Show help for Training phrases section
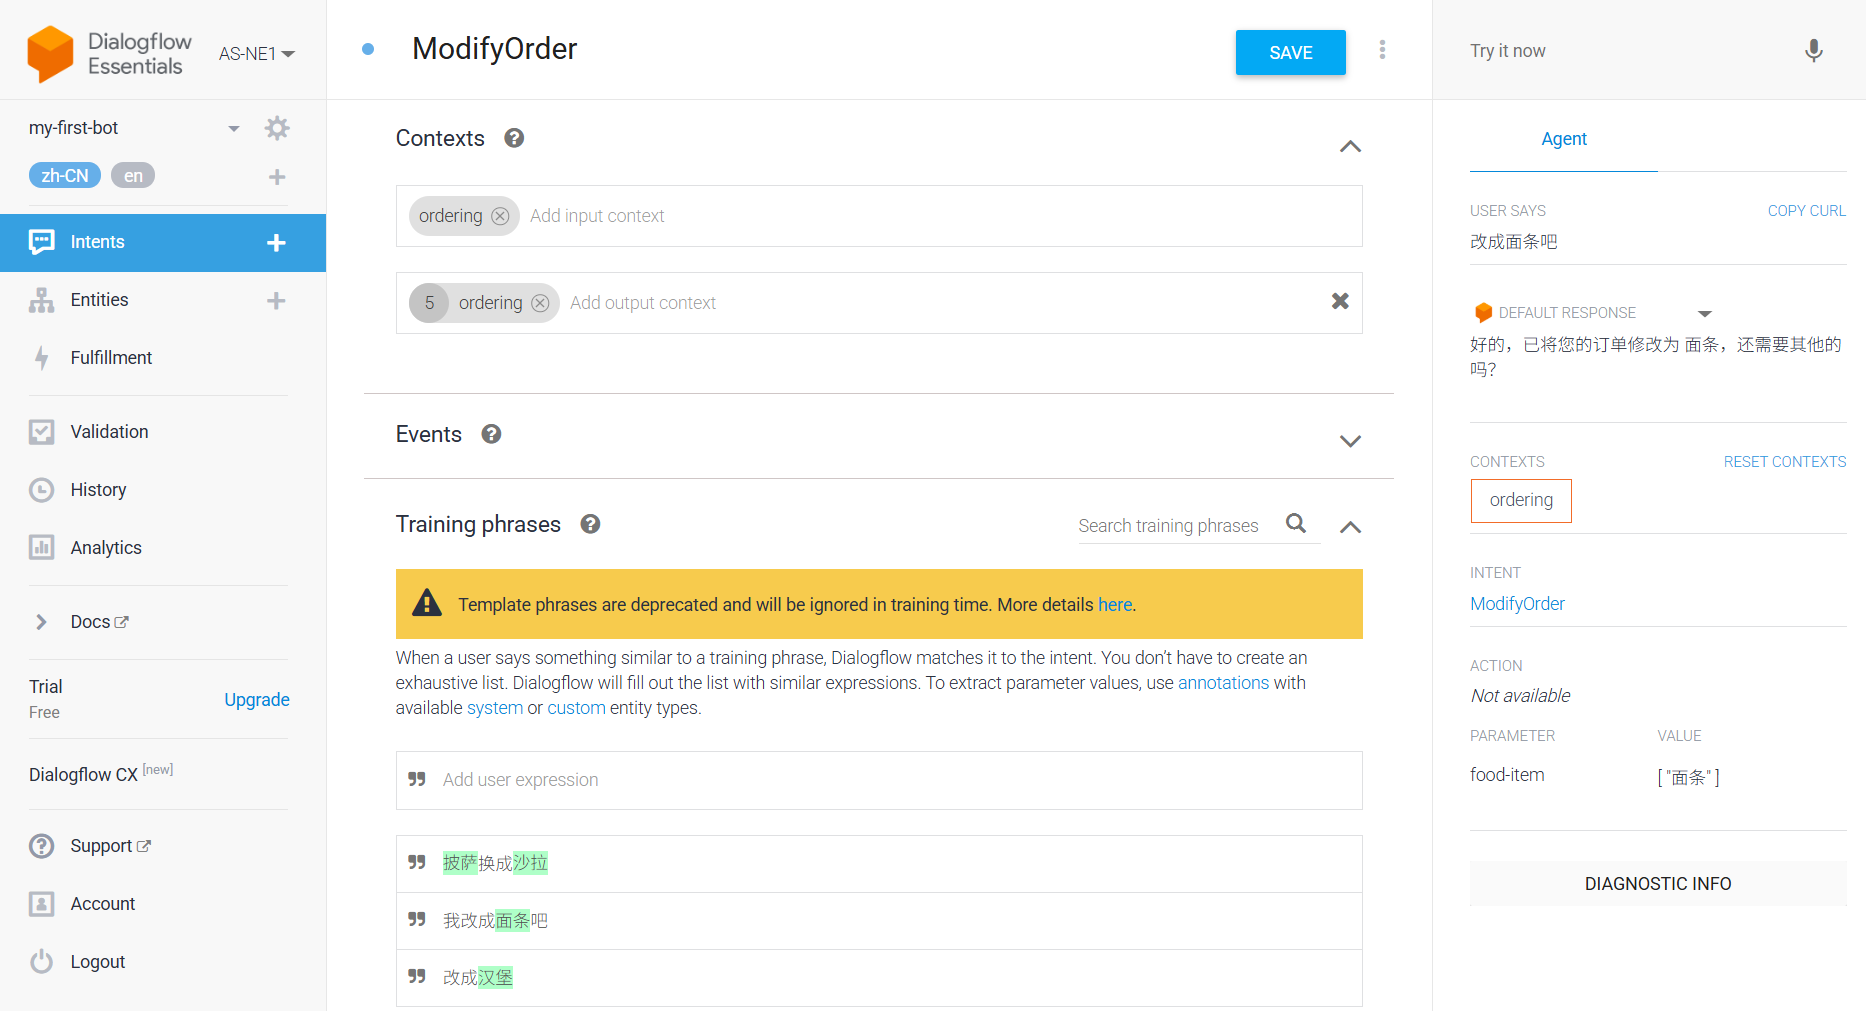Viewport: 1866px width, 1011px height. pos(590,524)
